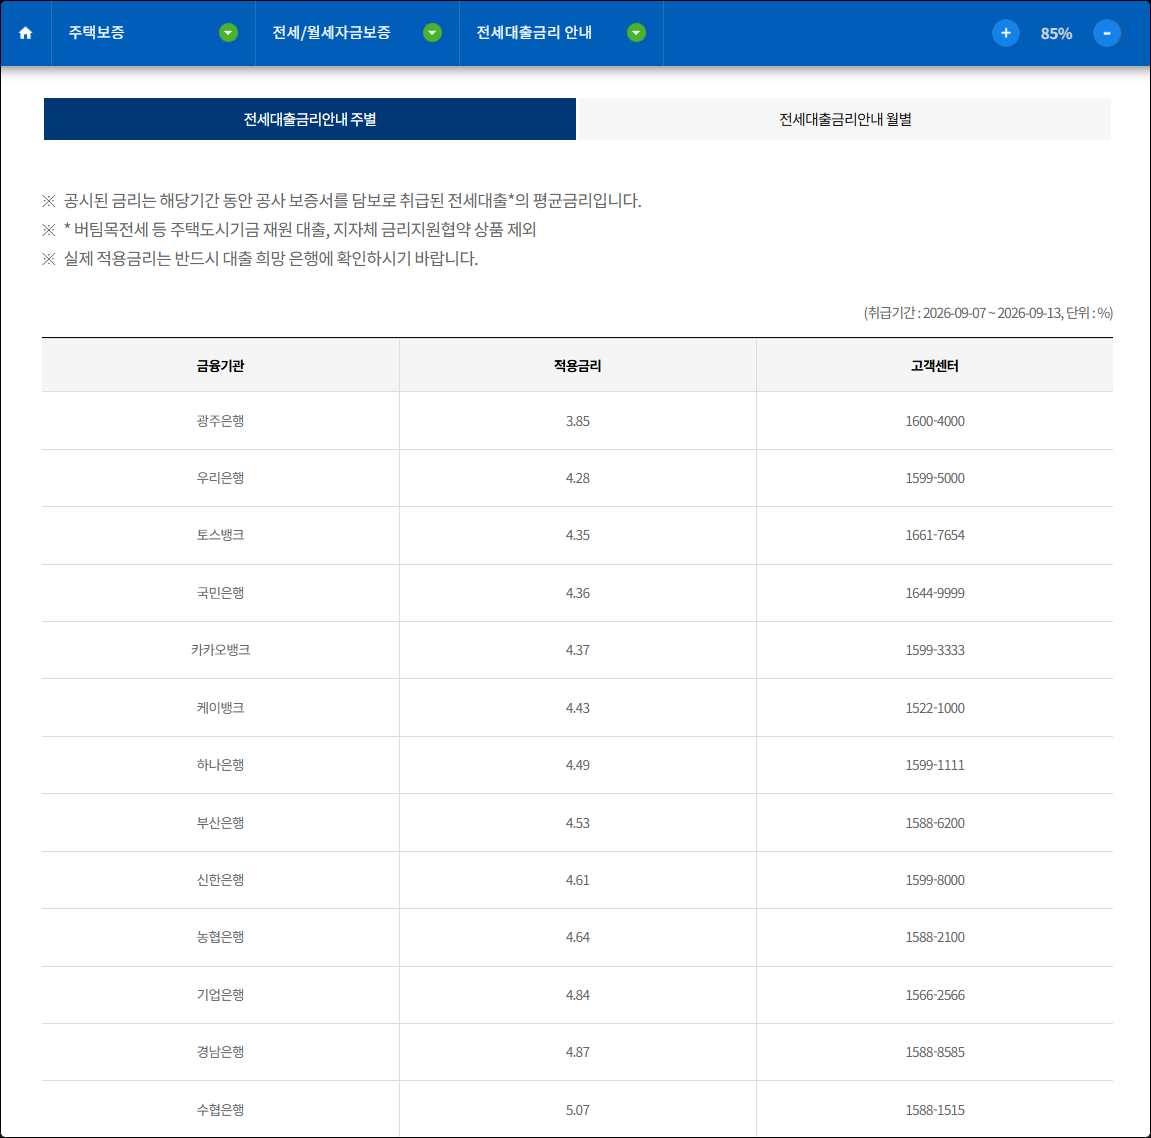Select the 농협은행 row name
Screen dimensions: 1151x1138
[220, 937]
